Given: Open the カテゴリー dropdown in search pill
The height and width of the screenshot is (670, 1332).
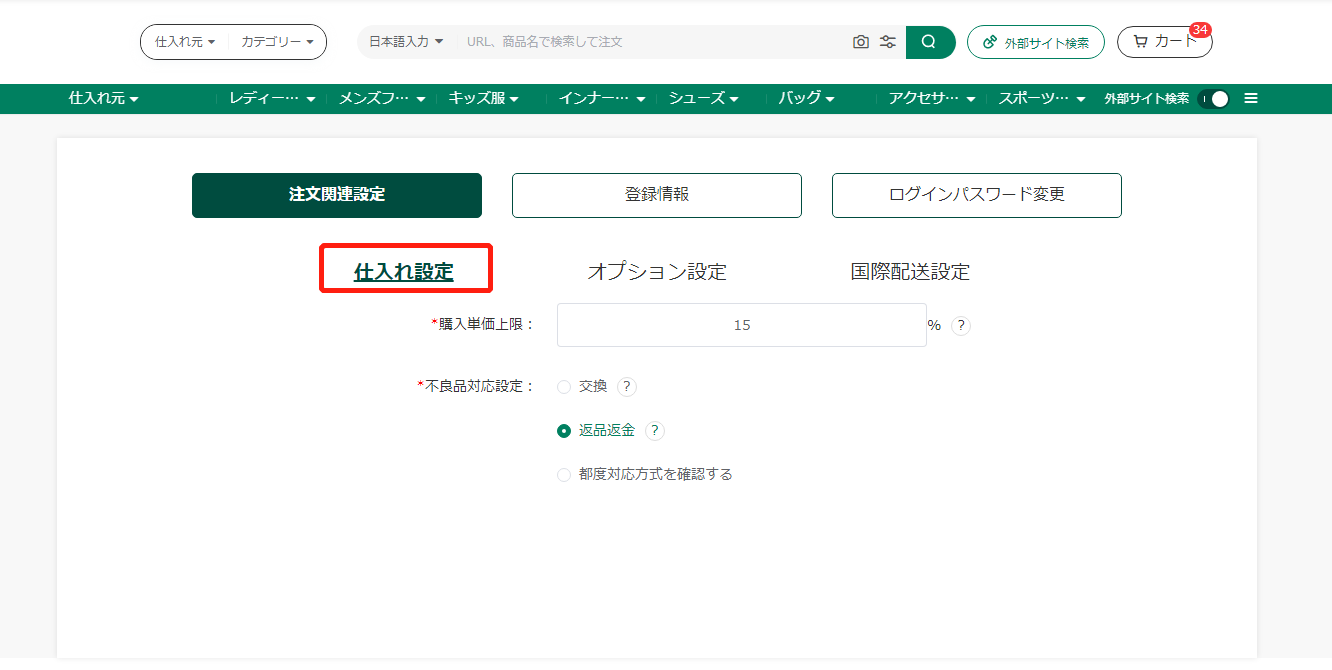Looking at the screenshot, I should click(277, 42).
